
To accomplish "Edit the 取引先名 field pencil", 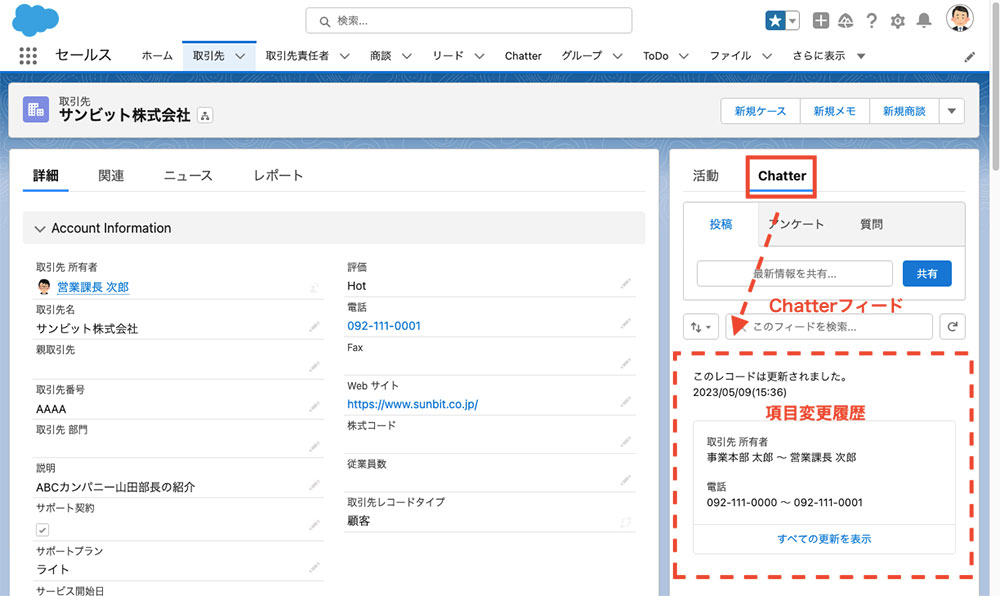I will (x=314, y=328).
